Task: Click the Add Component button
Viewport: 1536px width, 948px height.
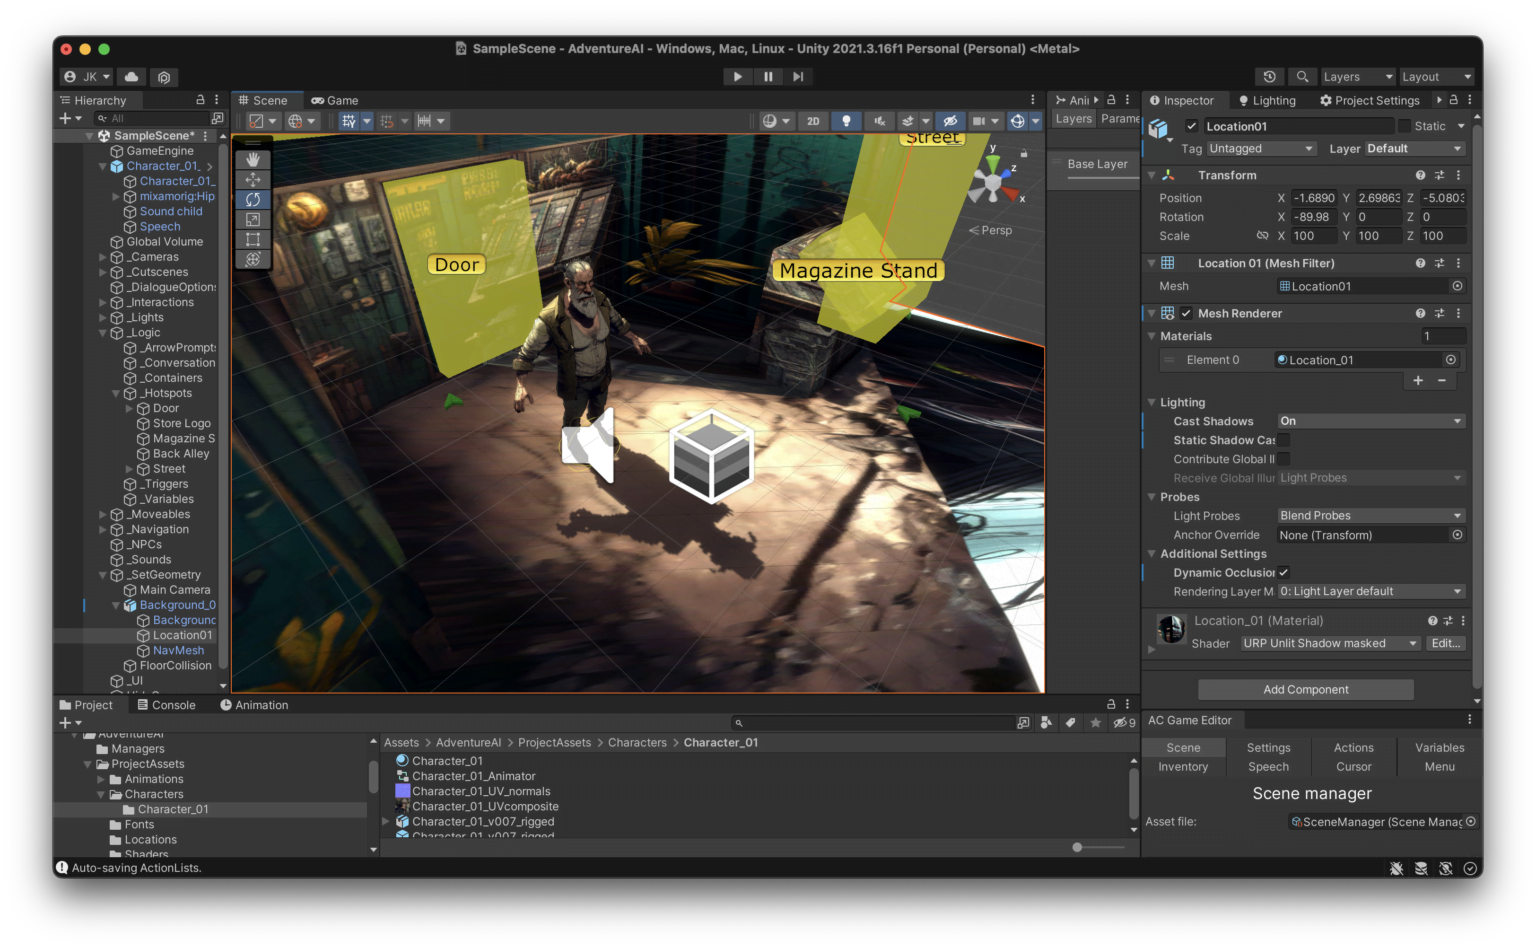Action: [x=1306, y=689]
